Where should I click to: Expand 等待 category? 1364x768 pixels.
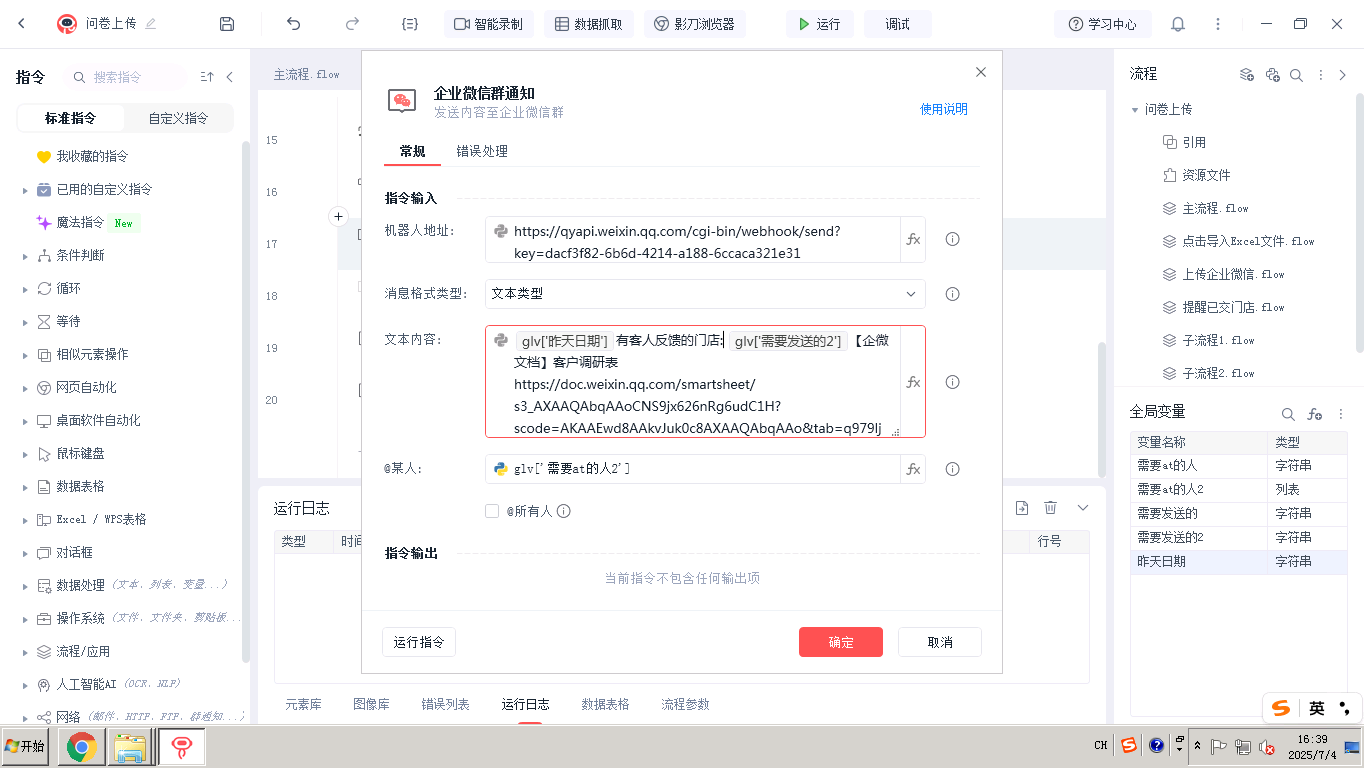coord(24,321)
